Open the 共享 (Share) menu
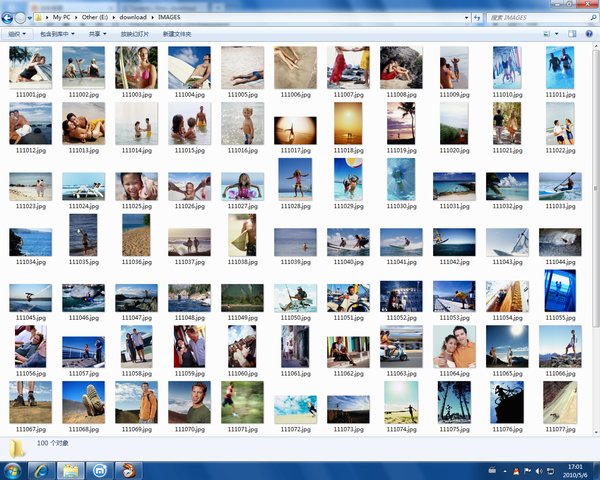This screenshot has width=600, height=480. coord(98,34)
